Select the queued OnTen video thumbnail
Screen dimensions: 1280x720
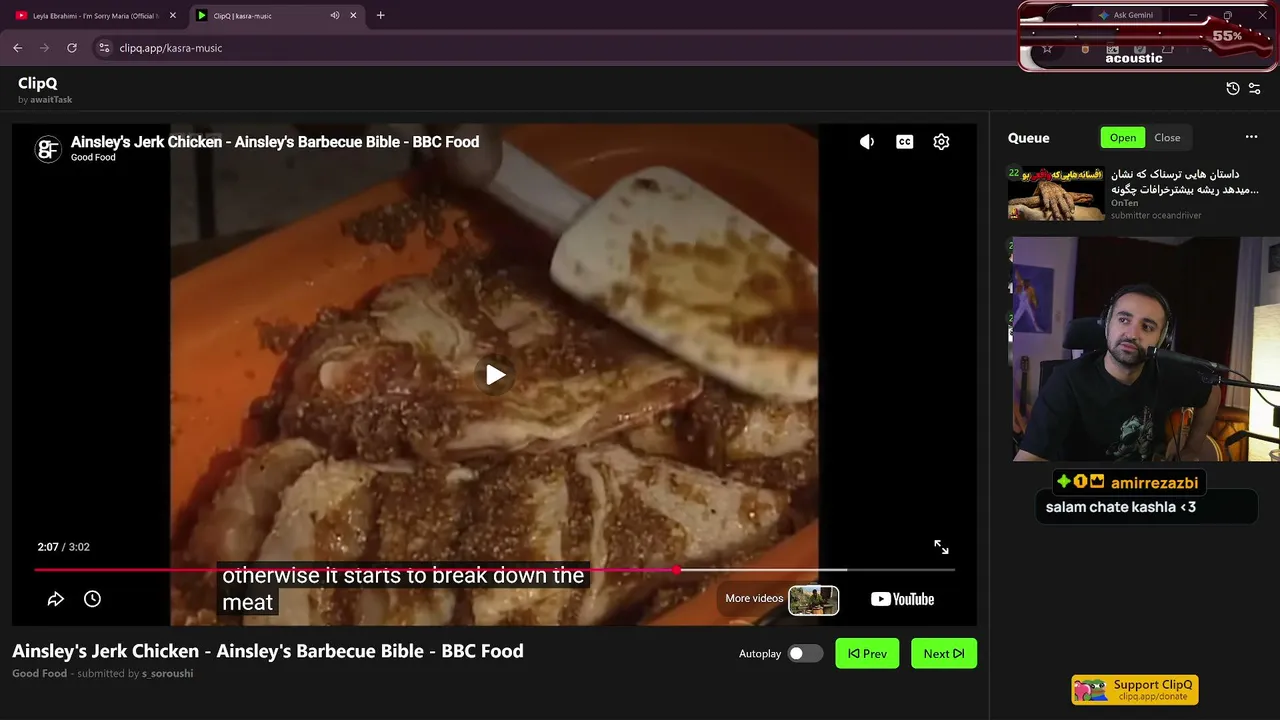pyautogui.click(x=1056, y=193)
